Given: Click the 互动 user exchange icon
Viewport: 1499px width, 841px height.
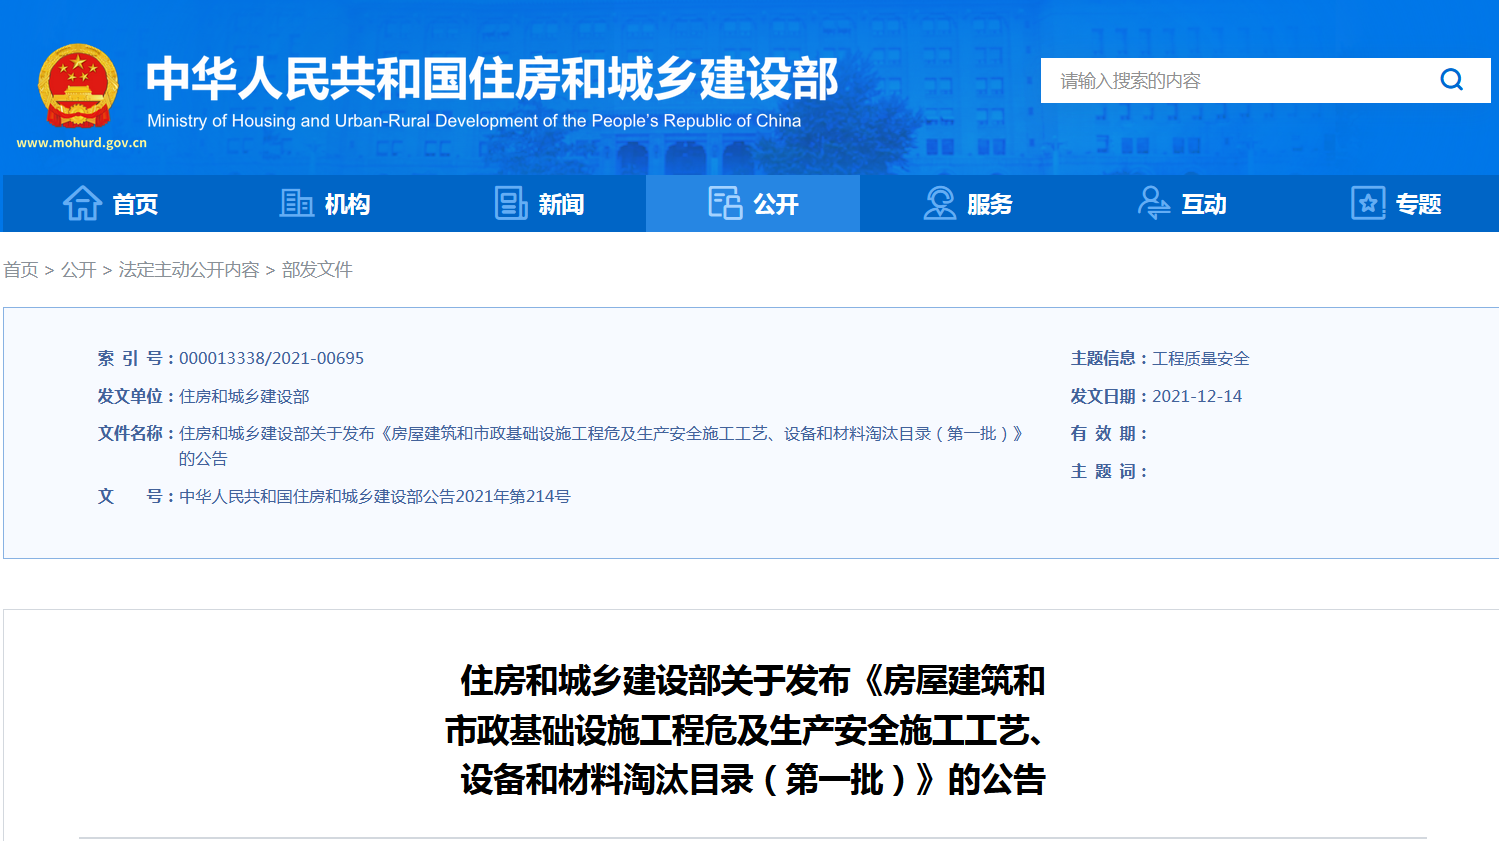Looking at the screenshot, I should tap(1153, 203).
